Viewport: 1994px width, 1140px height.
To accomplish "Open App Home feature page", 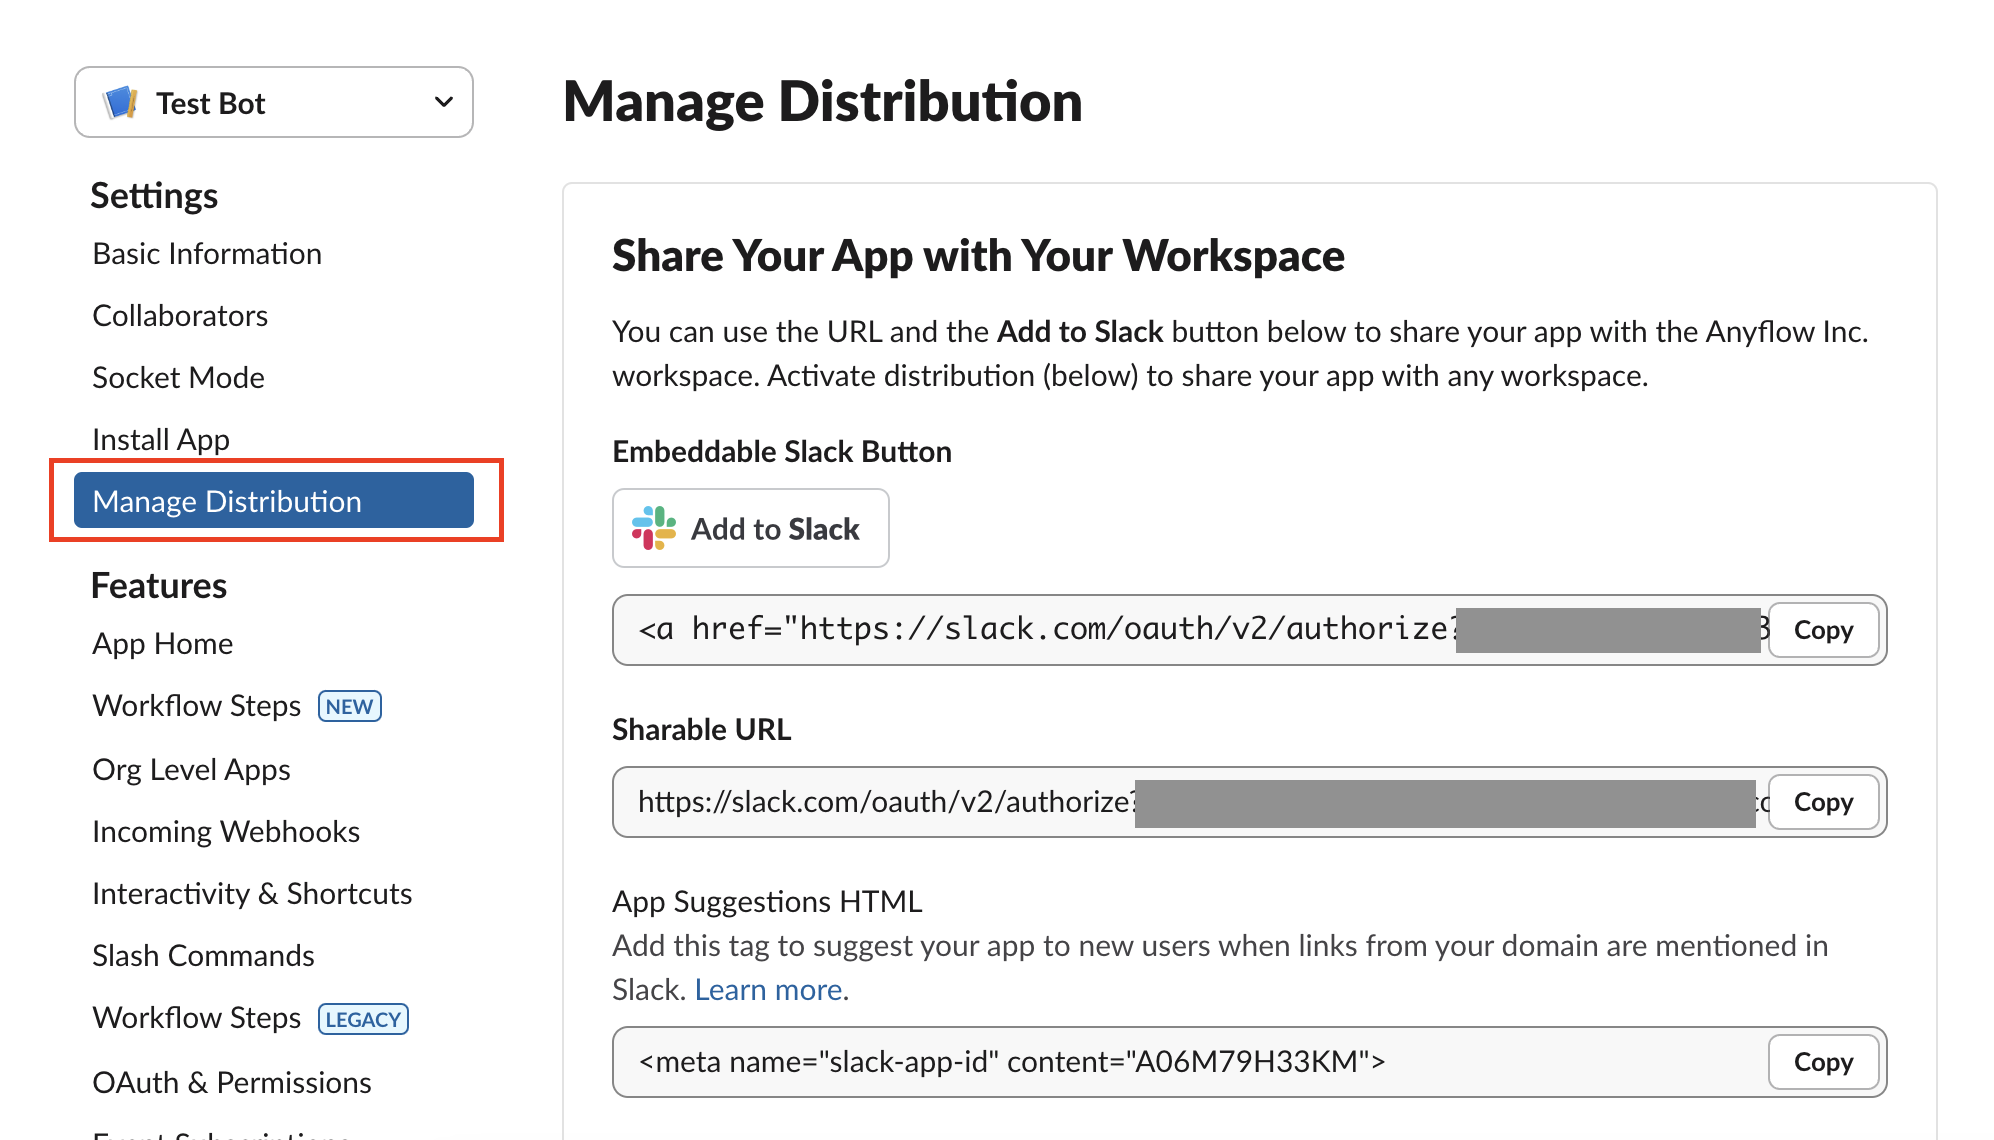I will point(162,644).
